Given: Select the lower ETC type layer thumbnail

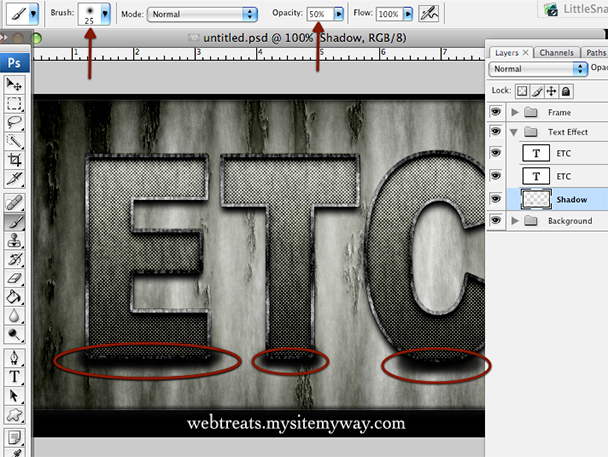Looking at the screenshot, I should click(536, 176).
